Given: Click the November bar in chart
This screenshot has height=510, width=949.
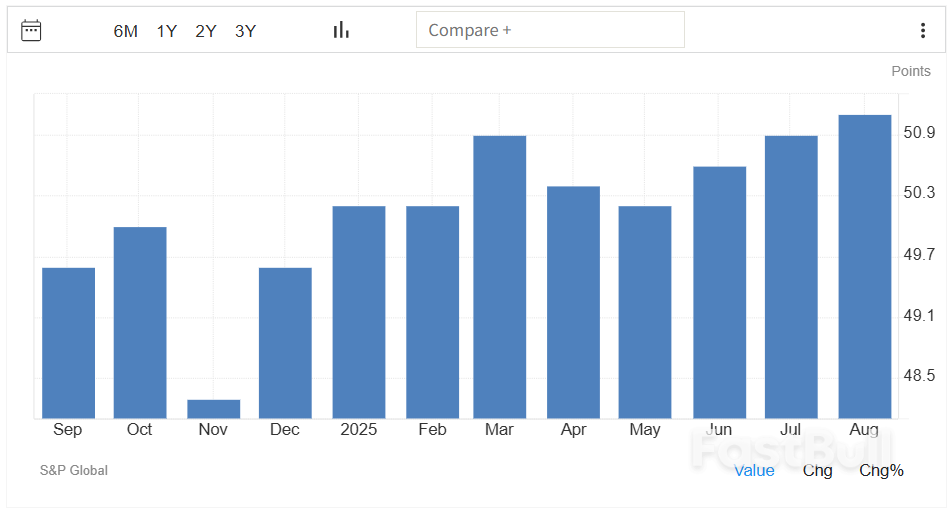Looking at the screenshot, I should 214,409.
